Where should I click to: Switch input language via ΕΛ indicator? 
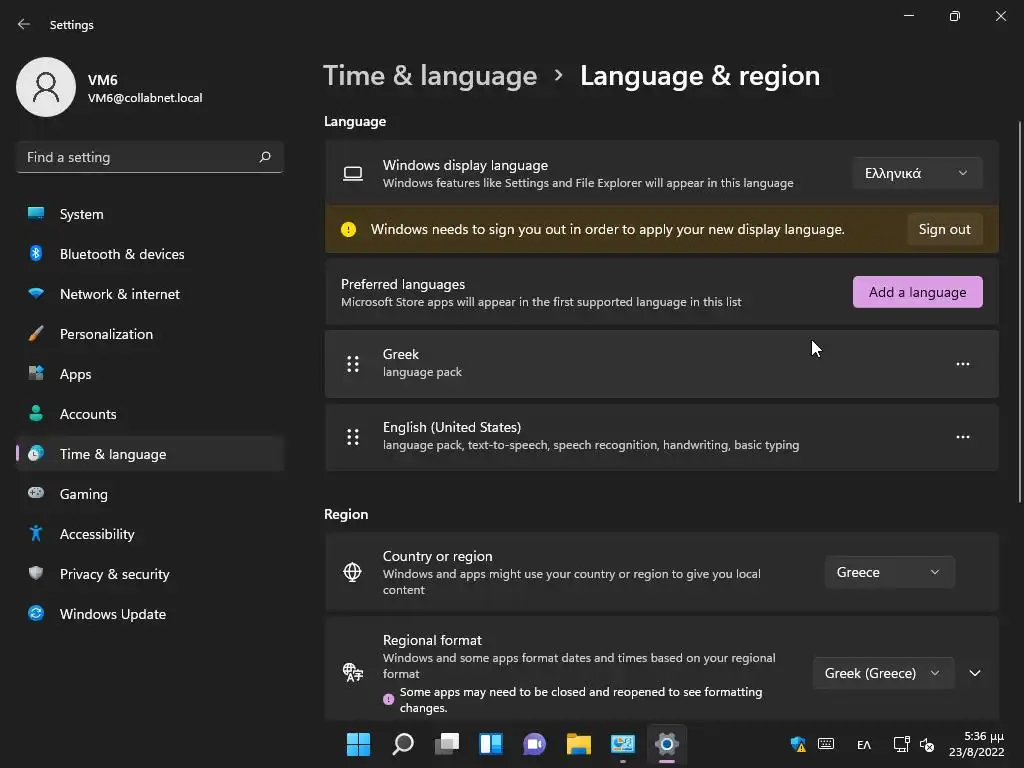coord(863,744)
